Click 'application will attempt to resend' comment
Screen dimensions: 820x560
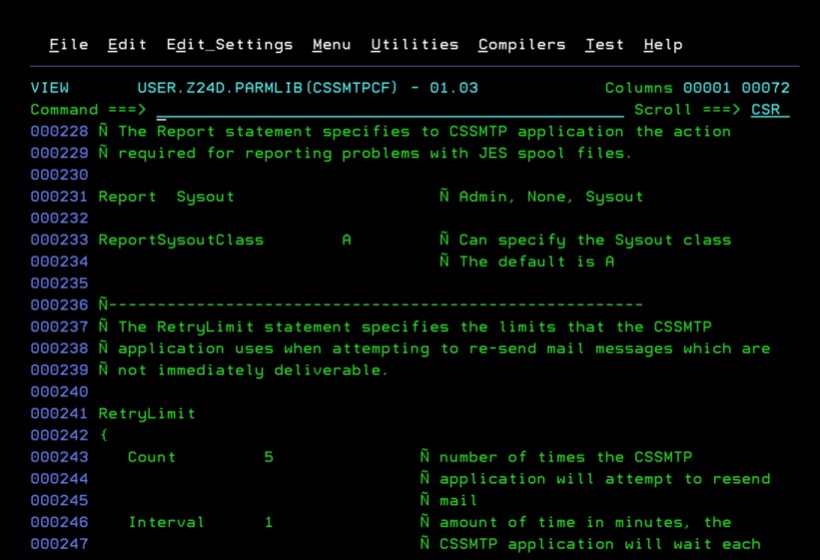pos(595,479)
